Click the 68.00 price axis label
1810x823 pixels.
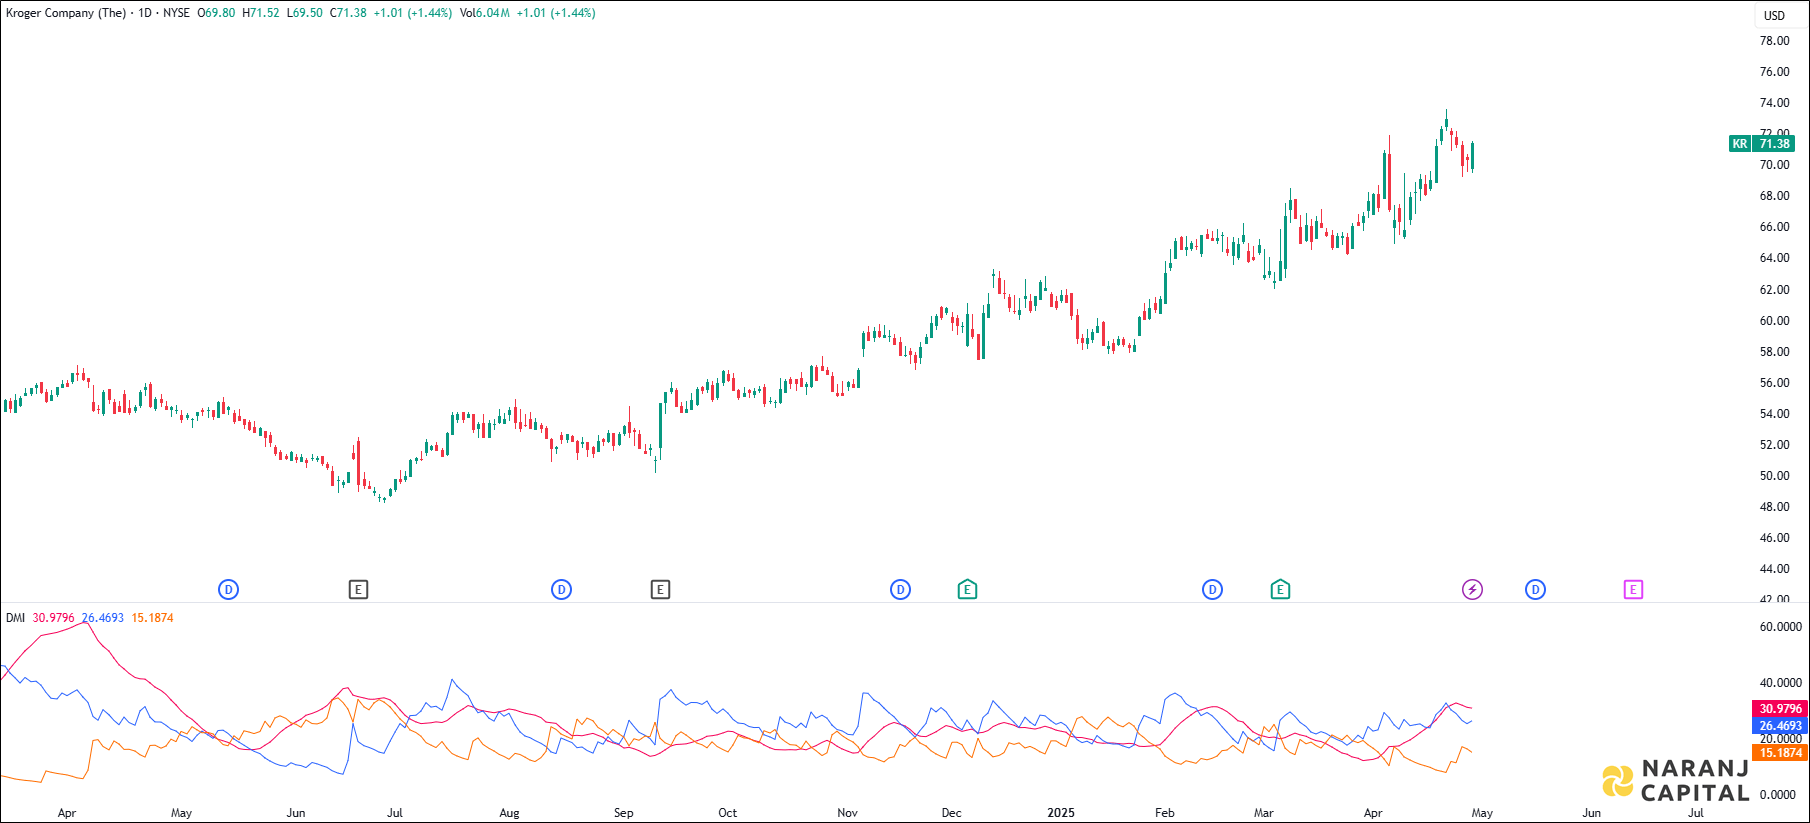point(1774,196)
